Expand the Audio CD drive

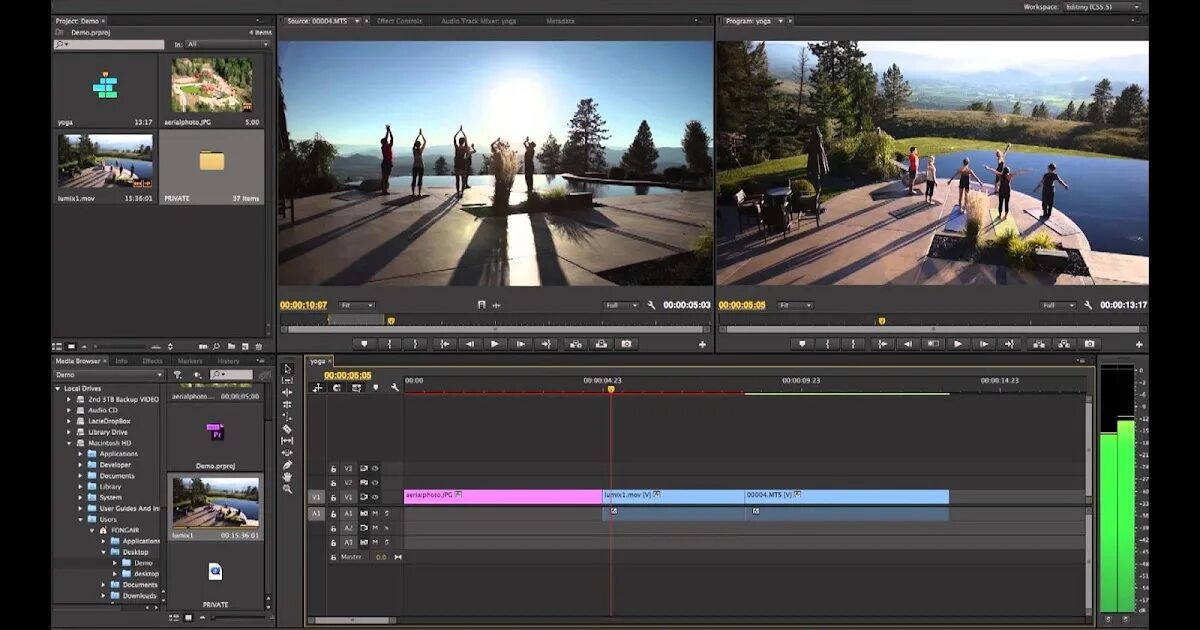point(69,410)
